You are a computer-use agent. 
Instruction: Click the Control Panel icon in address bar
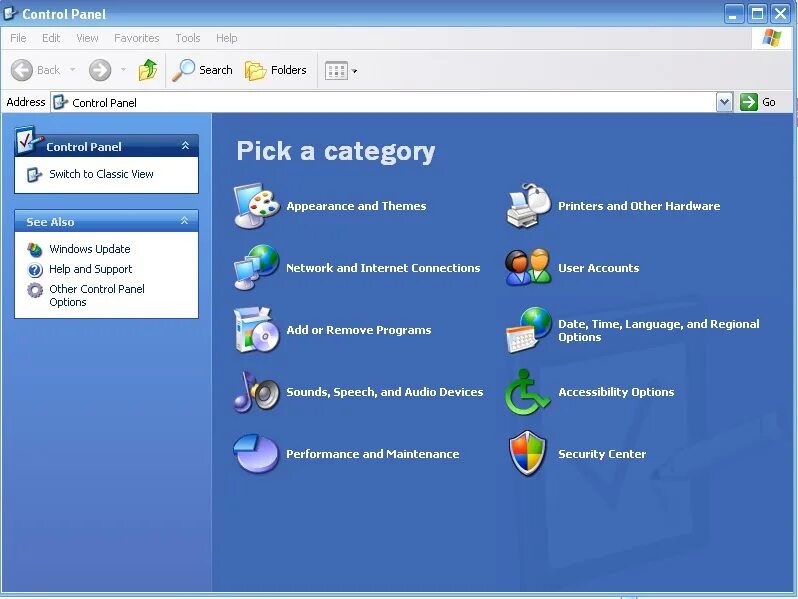61,102
